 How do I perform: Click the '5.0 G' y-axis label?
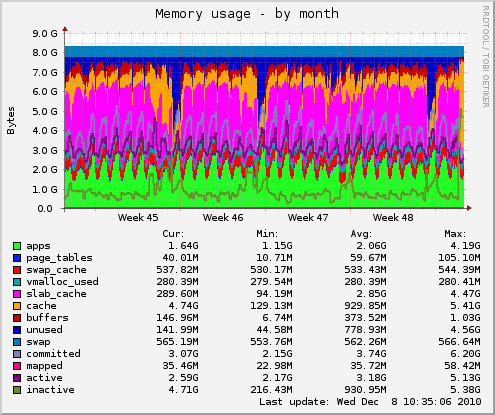[45, 111]
